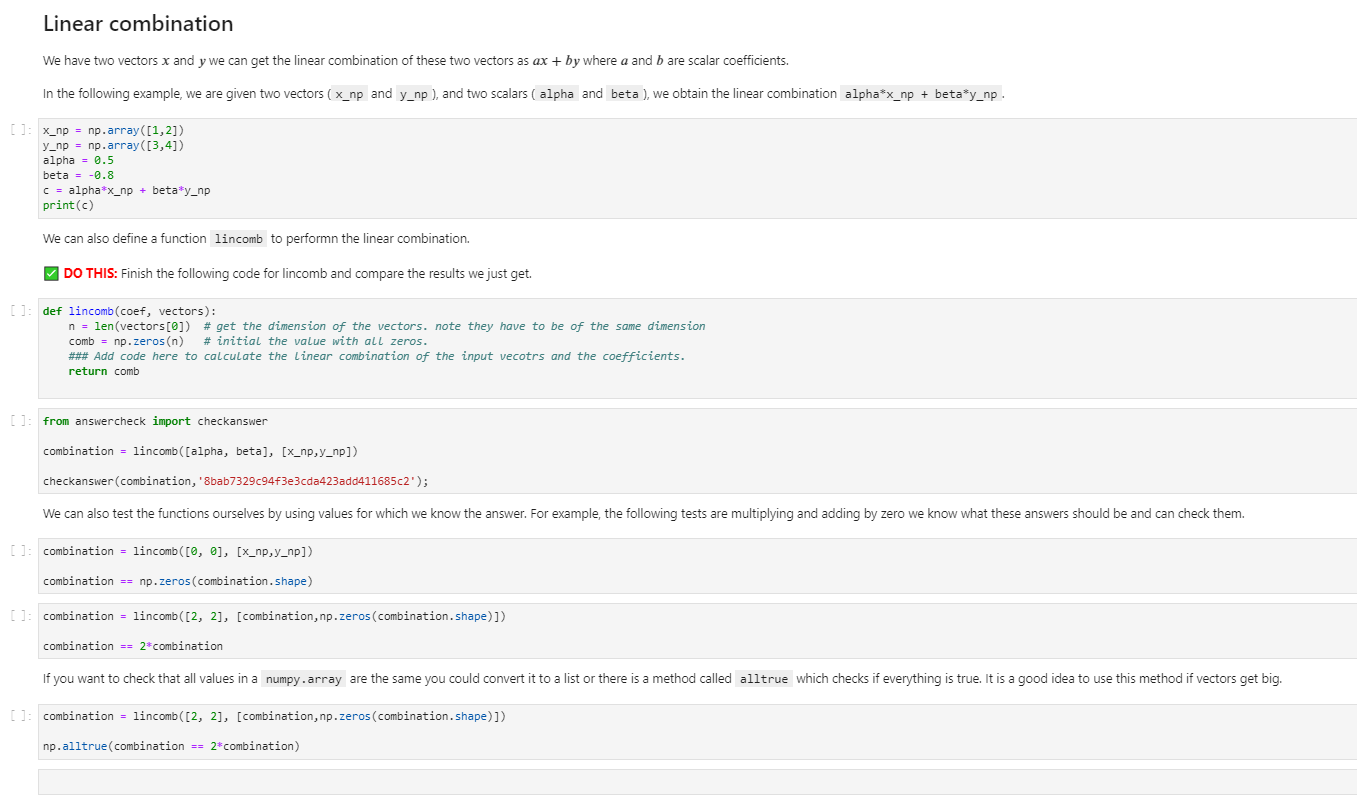
Task: Click the prompt bracket beside the checkanswer cell
Action: pyautogui.click(x=18, y=420)
